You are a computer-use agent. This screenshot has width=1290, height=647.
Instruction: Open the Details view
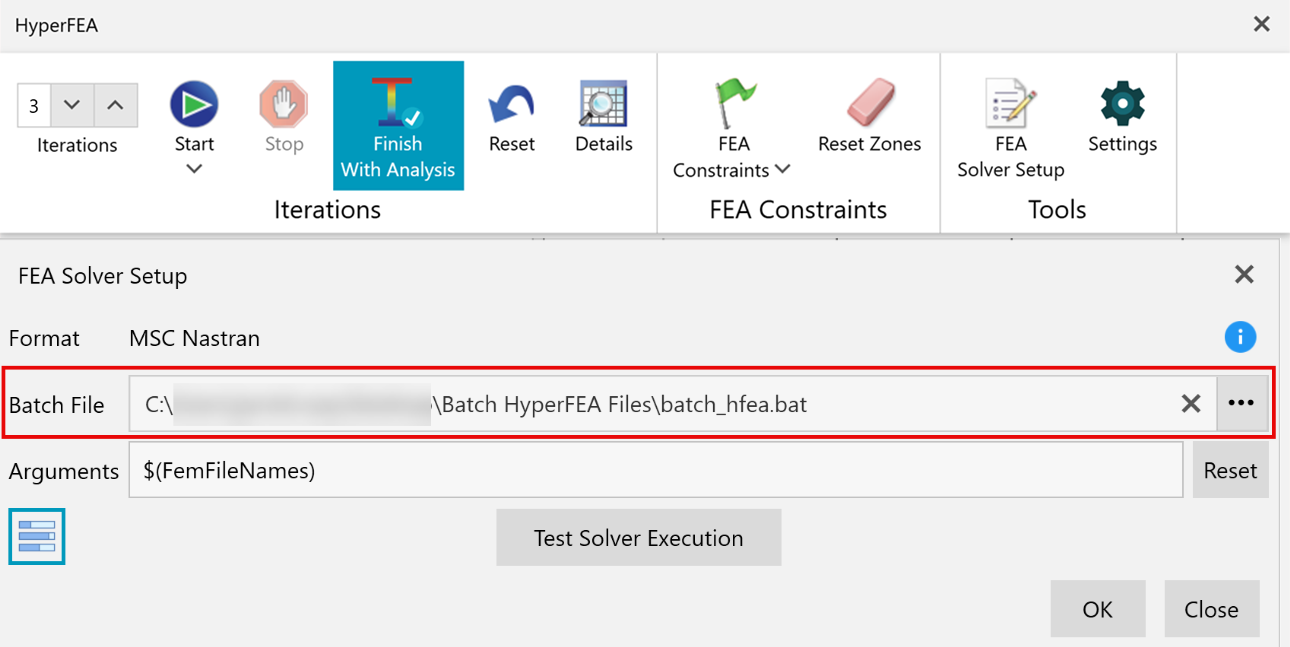pos(604,104)
